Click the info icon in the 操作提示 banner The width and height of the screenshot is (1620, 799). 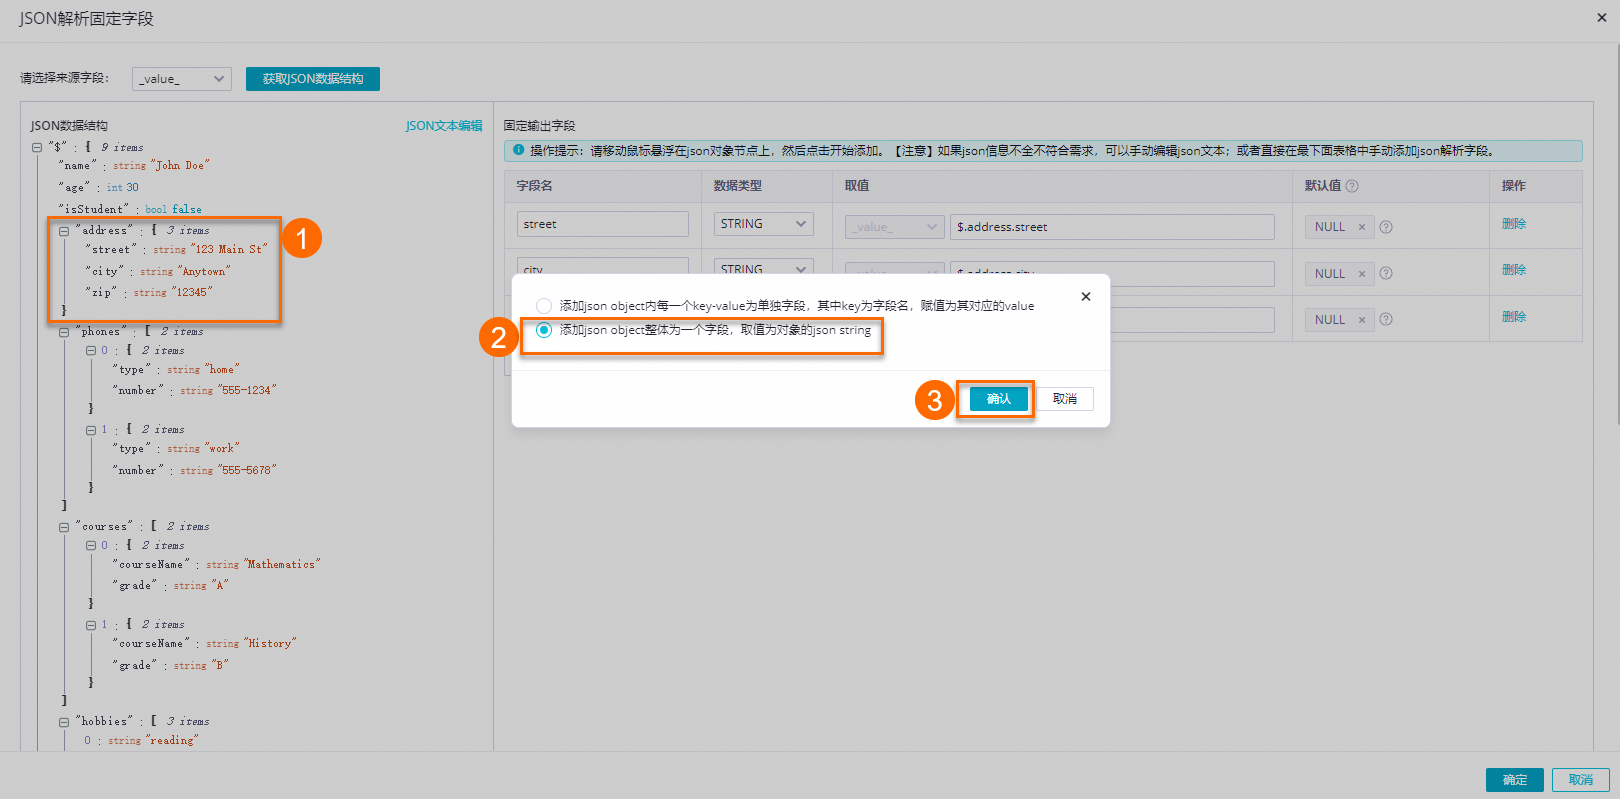(518, 151)
